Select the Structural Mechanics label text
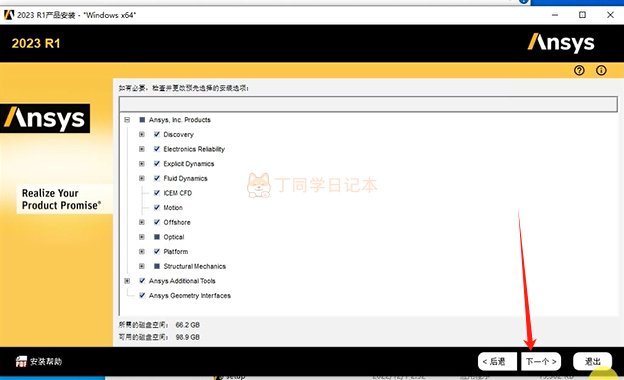 tap(195, 266)
